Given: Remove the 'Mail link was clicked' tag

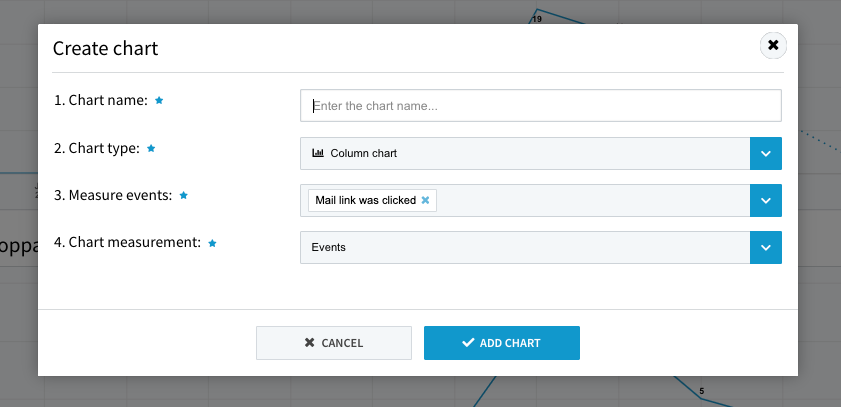Looking at the screenshot, I should [425, 200].
